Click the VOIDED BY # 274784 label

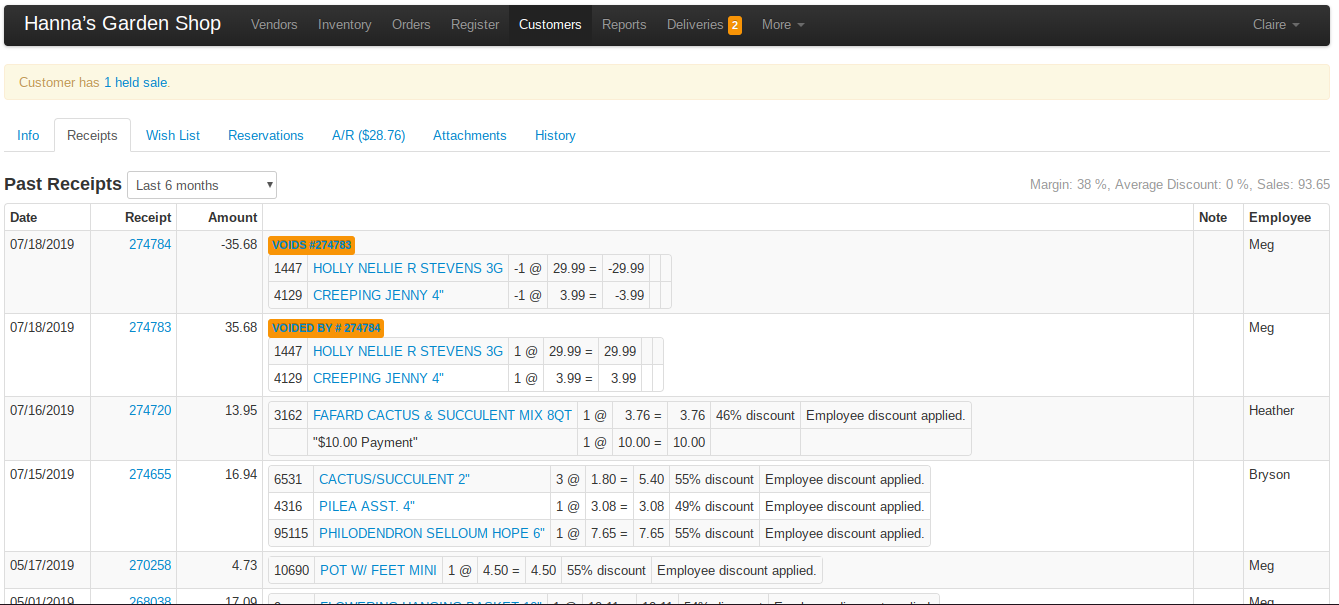pyautogui.click(x=326, y=328)
